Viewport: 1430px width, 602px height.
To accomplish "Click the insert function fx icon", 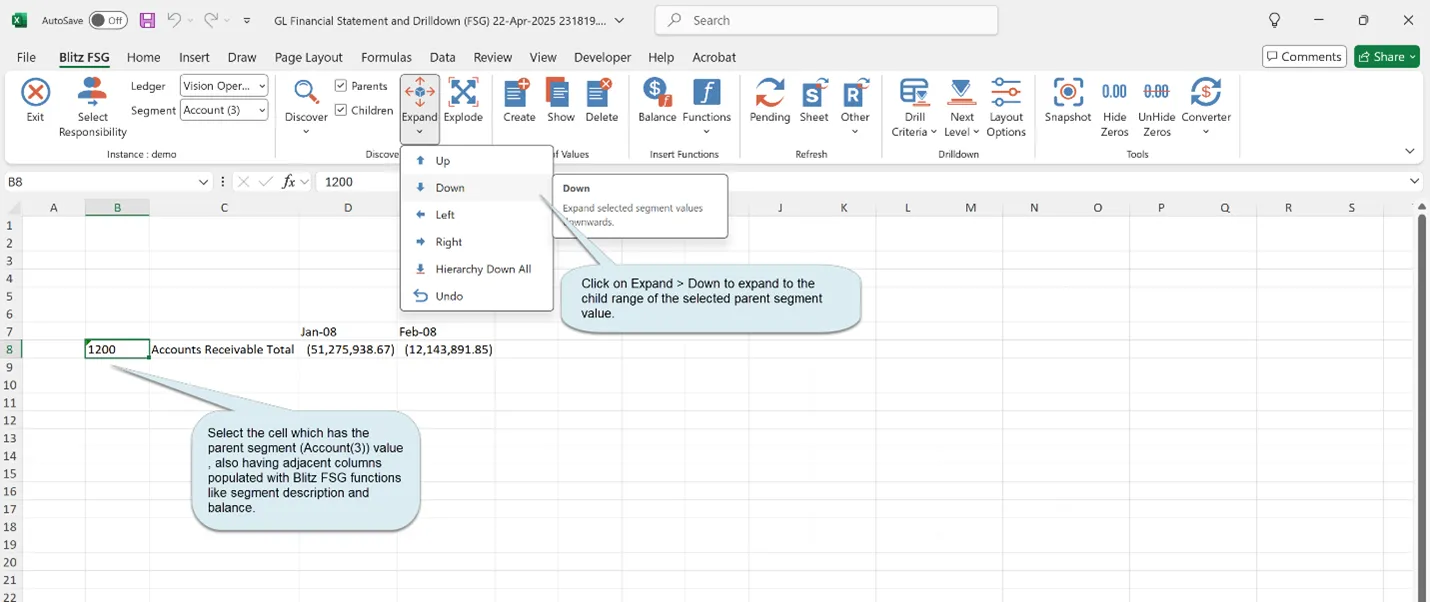I will (x=289, y=182).
